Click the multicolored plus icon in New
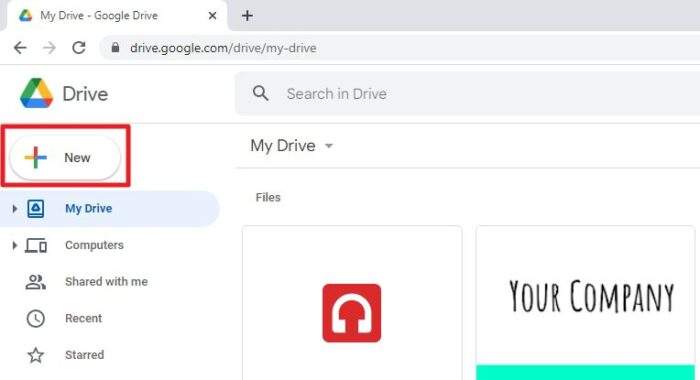 coord(36,157)
